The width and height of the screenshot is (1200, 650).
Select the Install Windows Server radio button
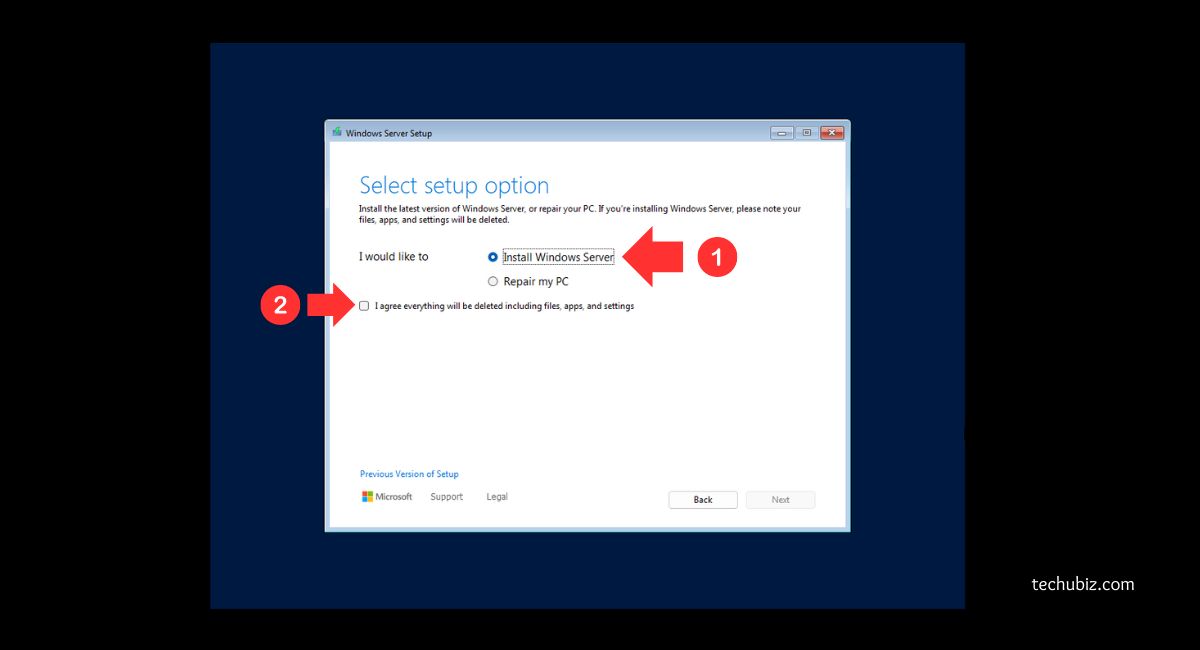pos(493,257)
